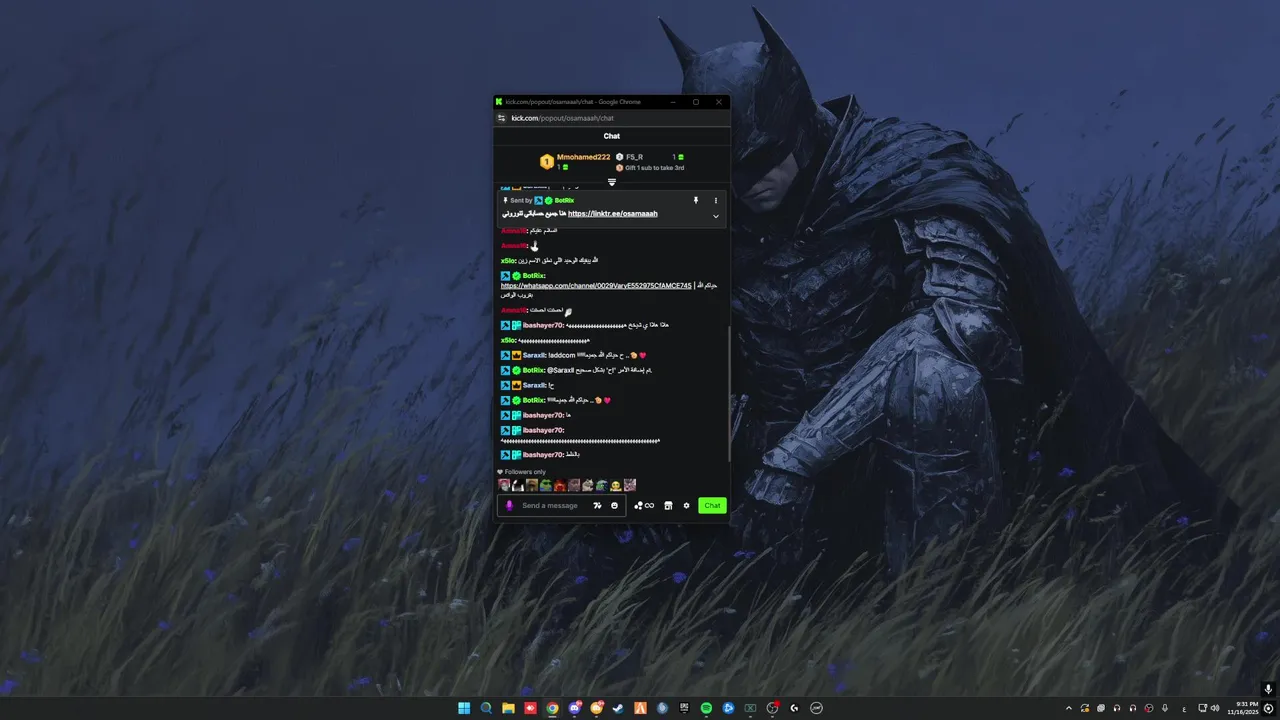Expand the gift leaderboard below Mmohamed222
This screenshot has width=1280, height=720.
pos(612,182)
